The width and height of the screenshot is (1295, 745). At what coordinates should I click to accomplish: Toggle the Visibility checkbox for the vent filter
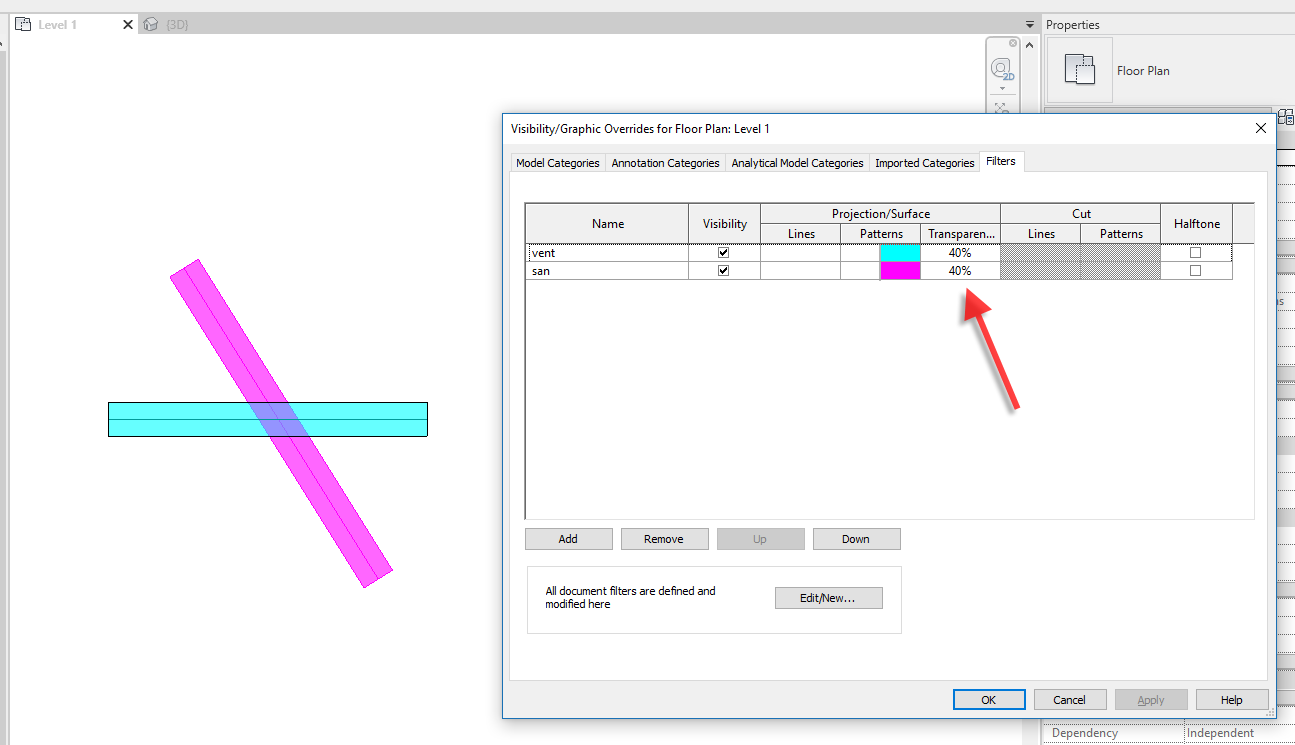(723, 252)
